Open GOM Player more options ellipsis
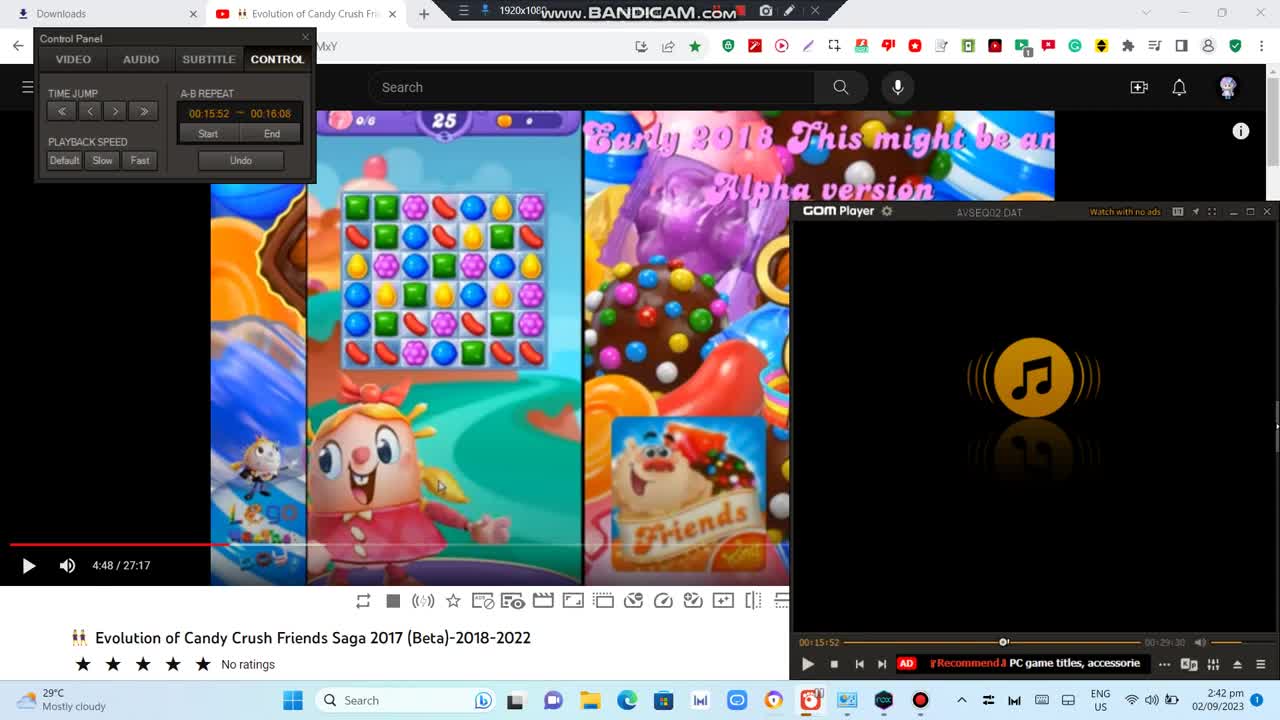1280x720 pixels. pyautogui.click(x=1164, y=664)
